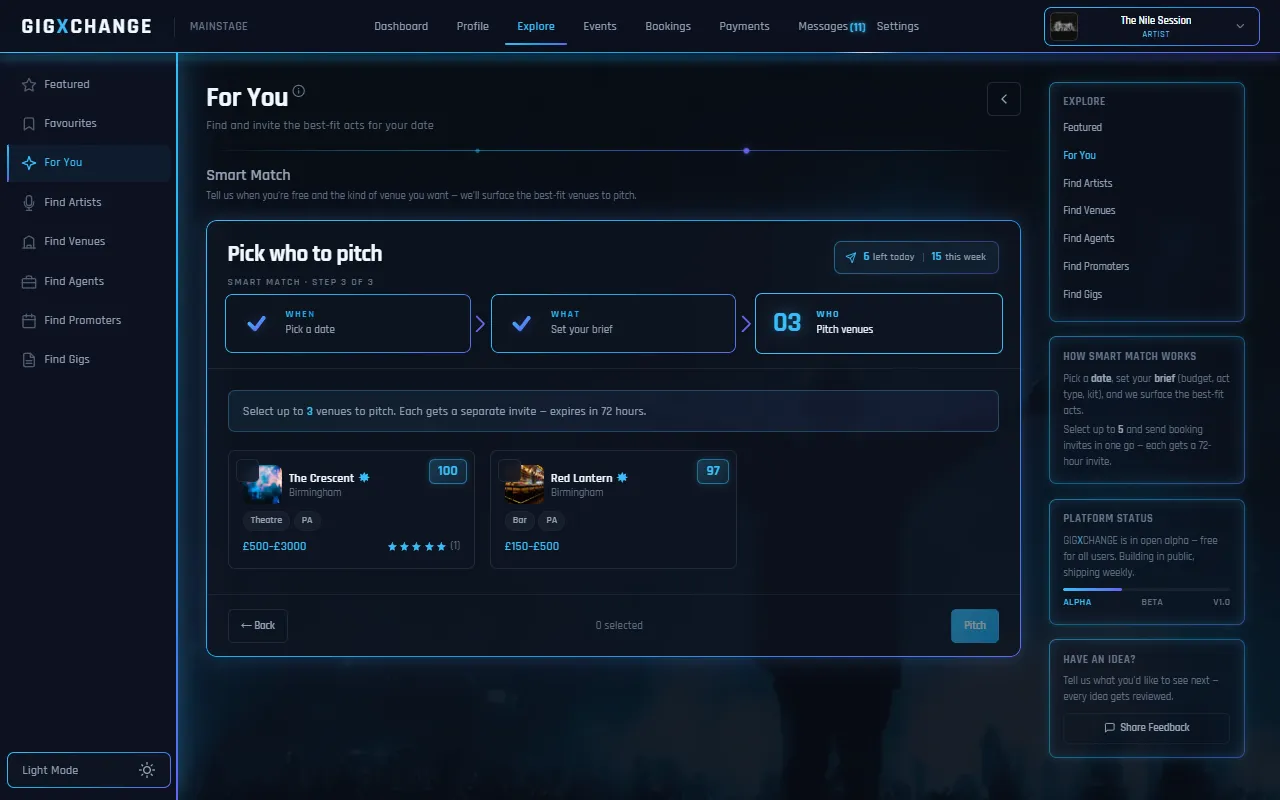Click the Share Feedback button
Screen dimensions: 1280x800
tap(1146, 728)
